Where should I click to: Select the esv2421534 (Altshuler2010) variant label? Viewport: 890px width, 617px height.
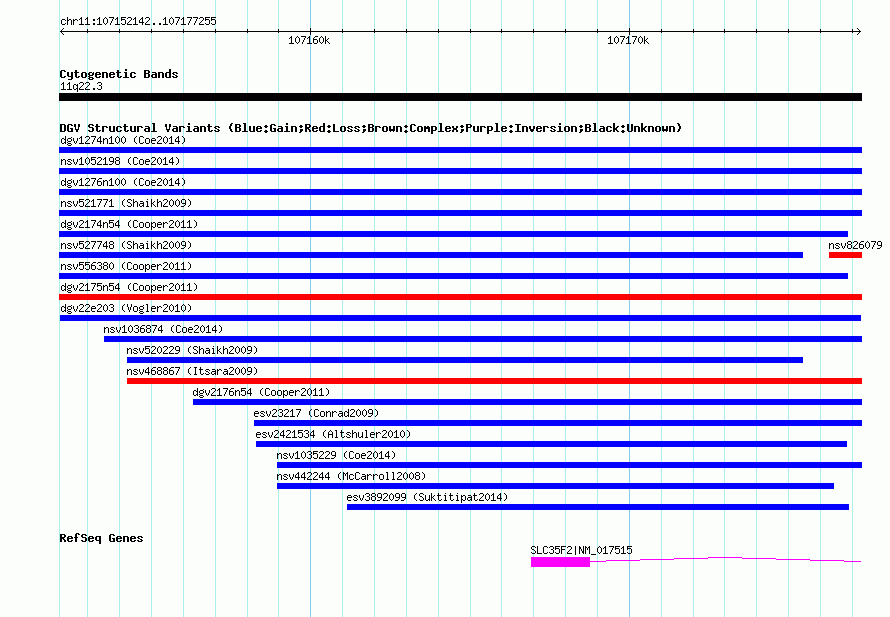(333, 434)
